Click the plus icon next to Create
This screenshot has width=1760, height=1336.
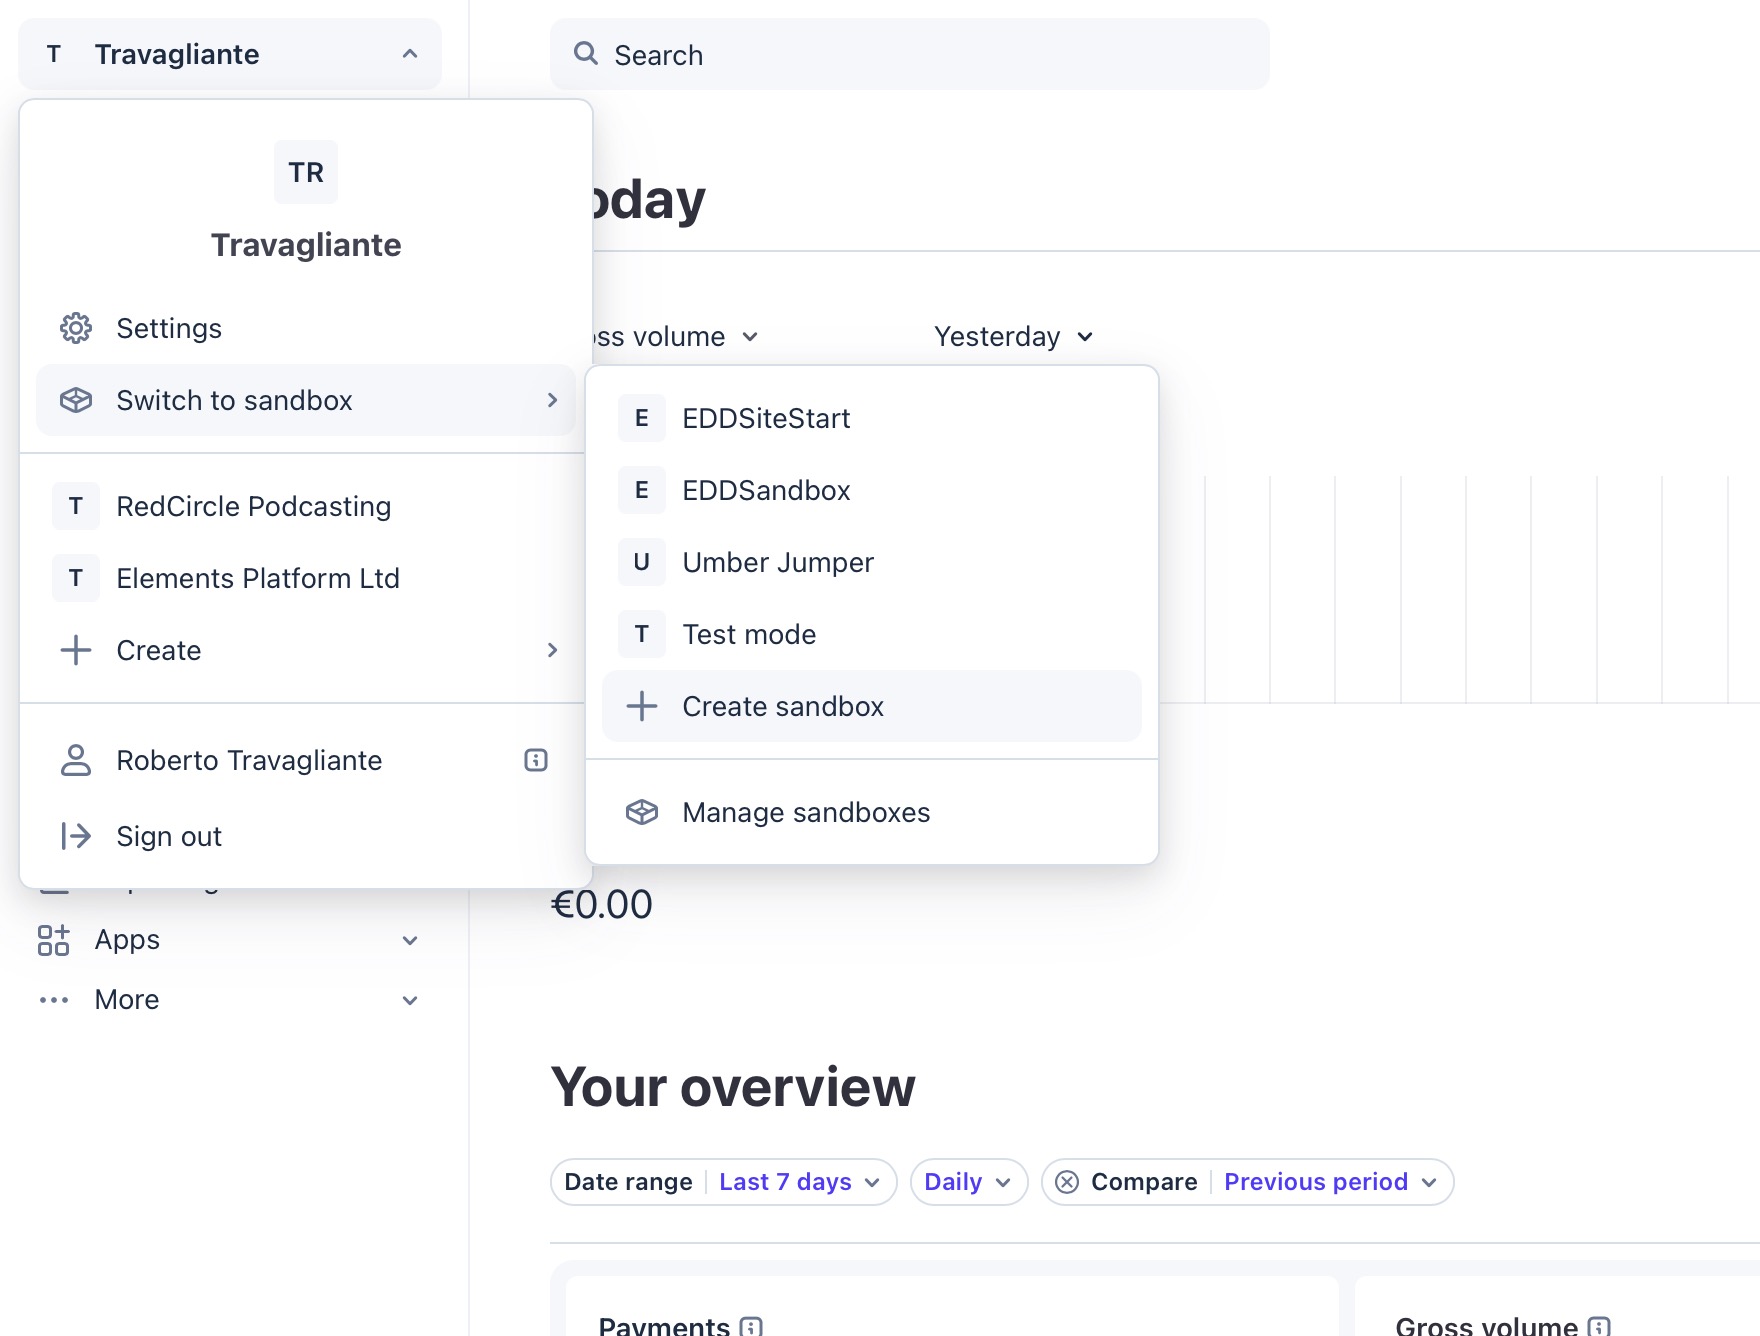76,650
